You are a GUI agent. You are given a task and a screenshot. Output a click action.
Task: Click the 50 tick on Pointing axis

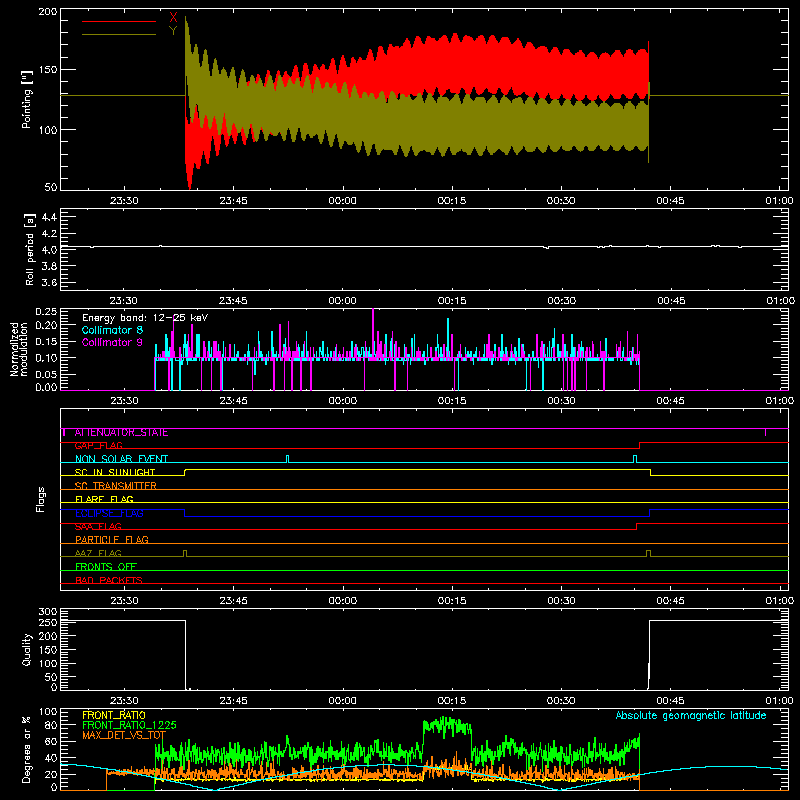51,187
